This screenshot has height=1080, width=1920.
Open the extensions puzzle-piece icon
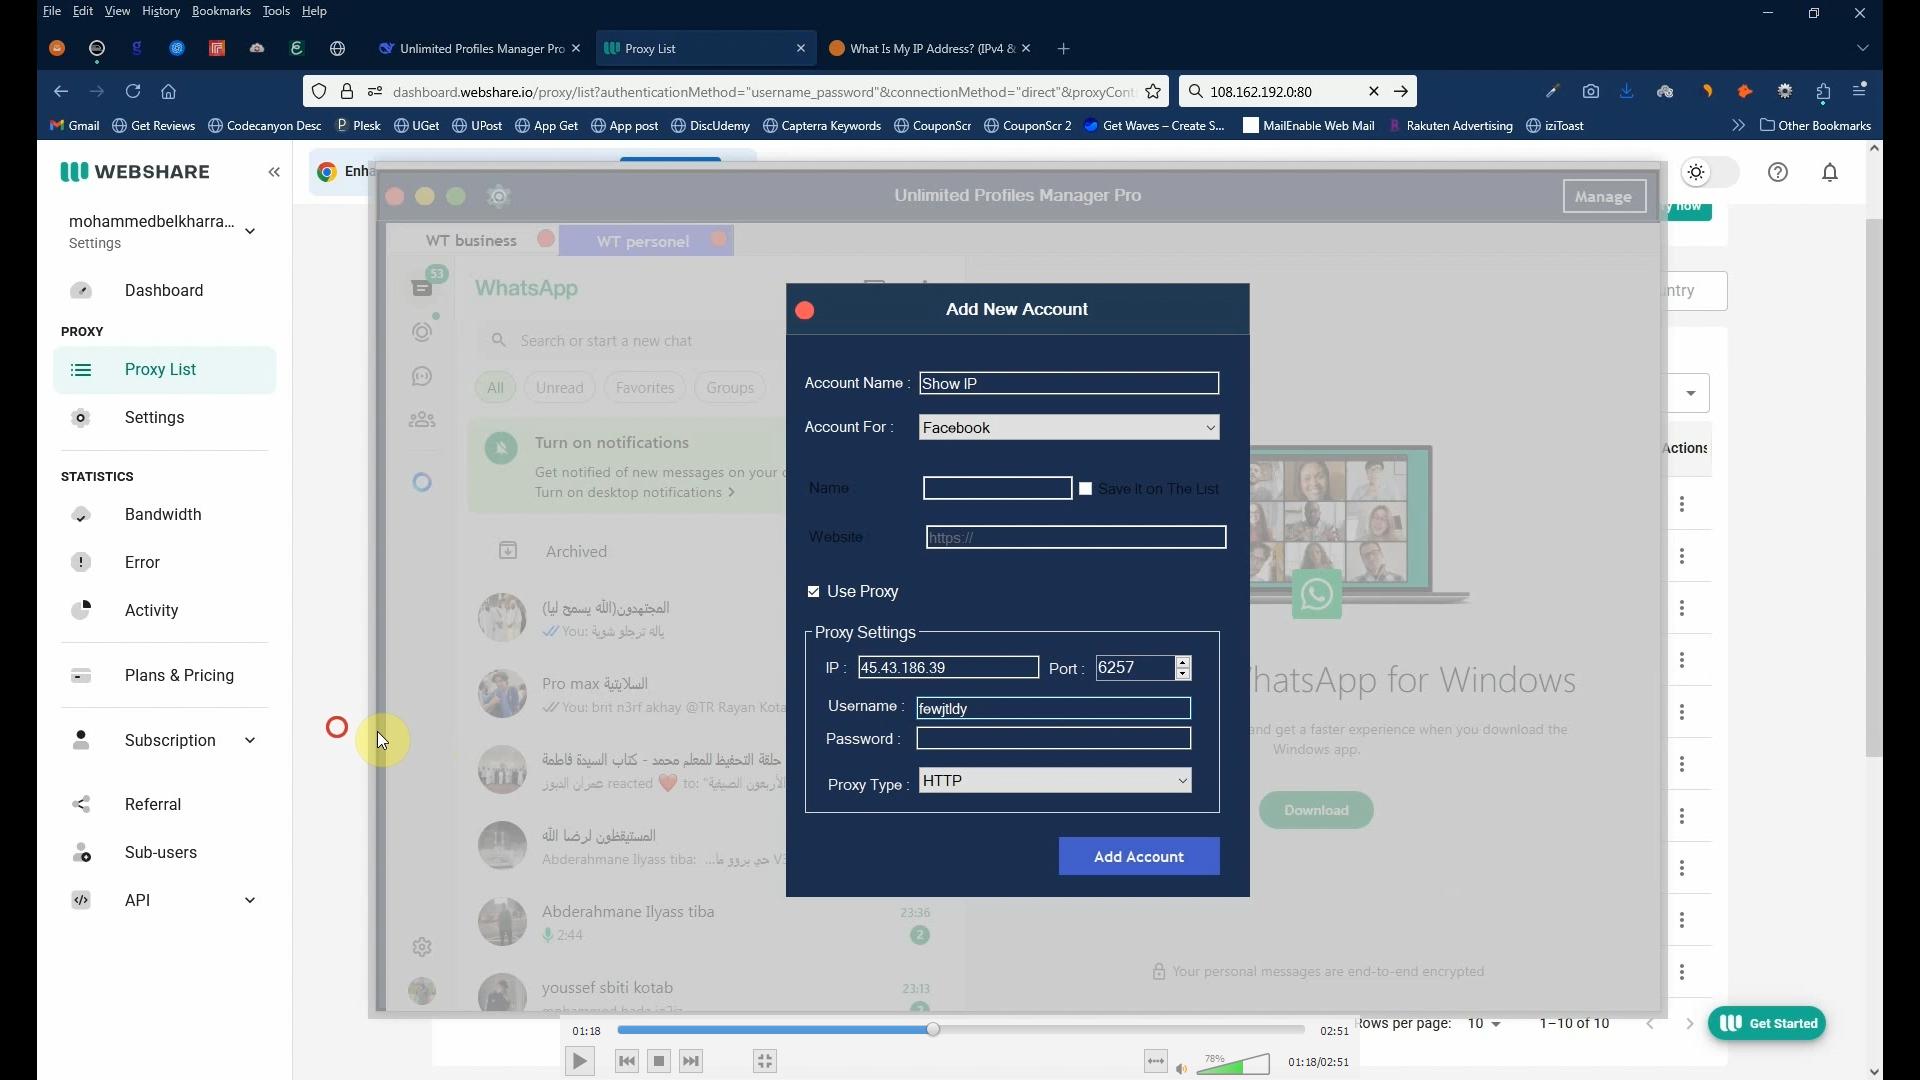(x=1823, y=91)
